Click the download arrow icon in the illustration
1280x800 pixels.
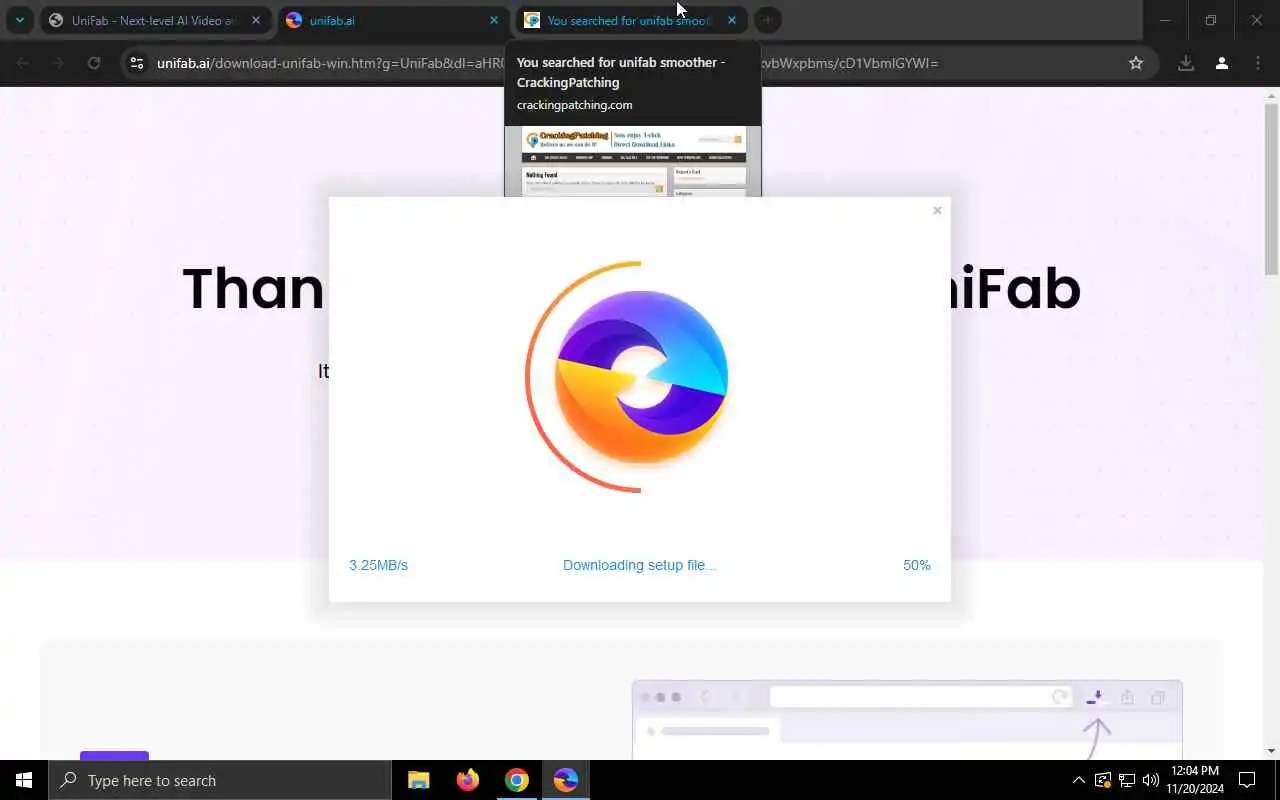pos(1097,697)
